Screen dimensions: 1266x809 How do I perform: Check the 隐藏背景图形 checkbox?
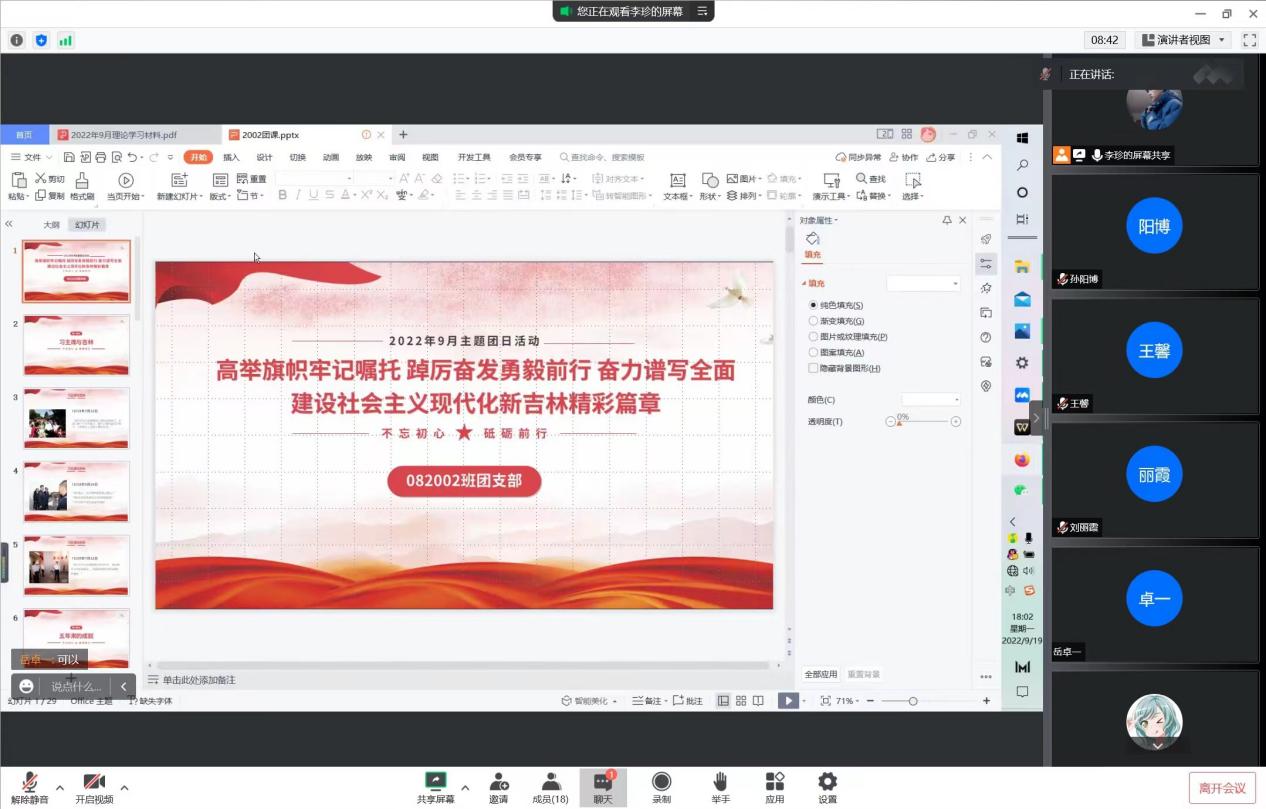pos(813,368)
